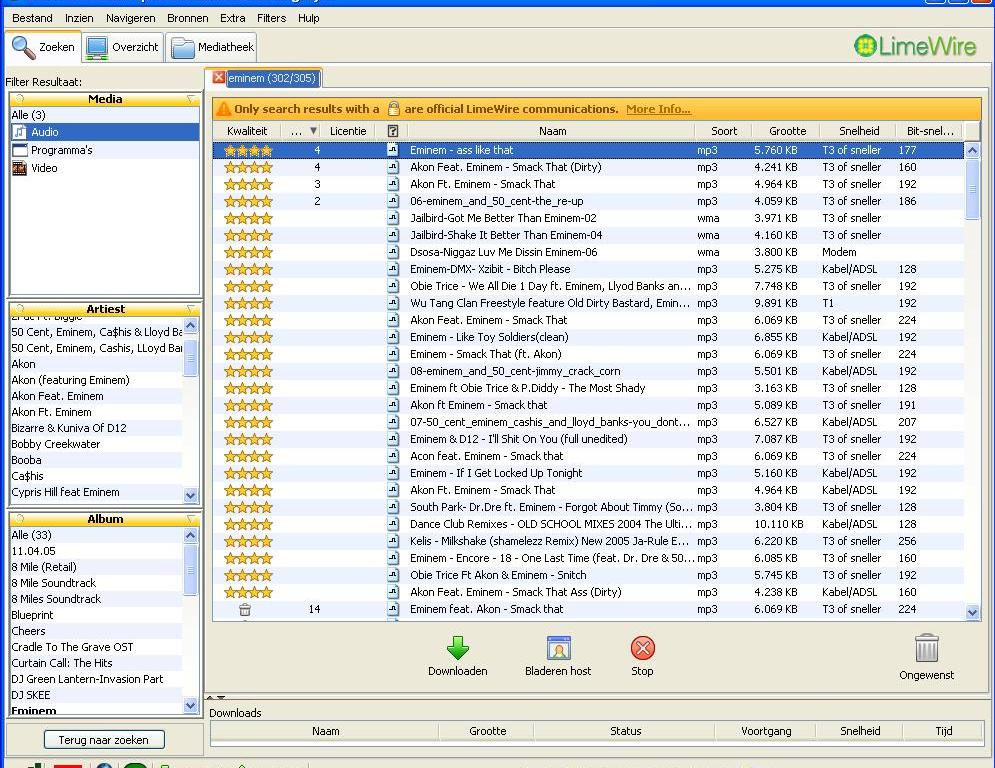Image resolution: width=995 pixels, height=768 pixels.
Task: Click the Bladeren host icon
Action: click(x=558, y=649)
